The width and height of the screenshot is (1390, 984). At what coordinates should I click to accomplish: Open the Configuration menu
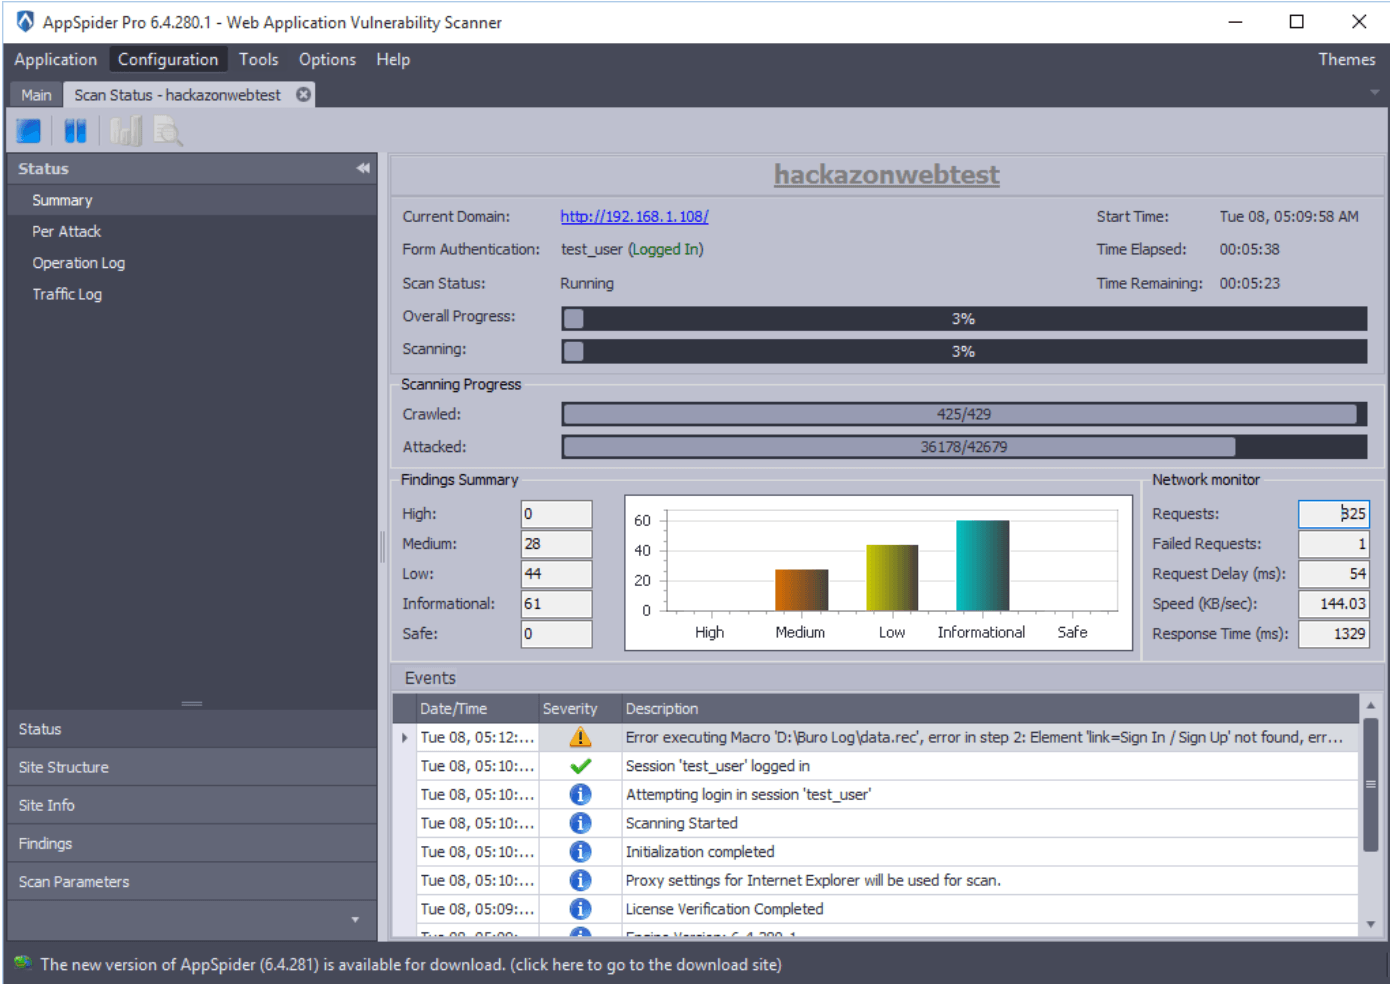point(168,59)
